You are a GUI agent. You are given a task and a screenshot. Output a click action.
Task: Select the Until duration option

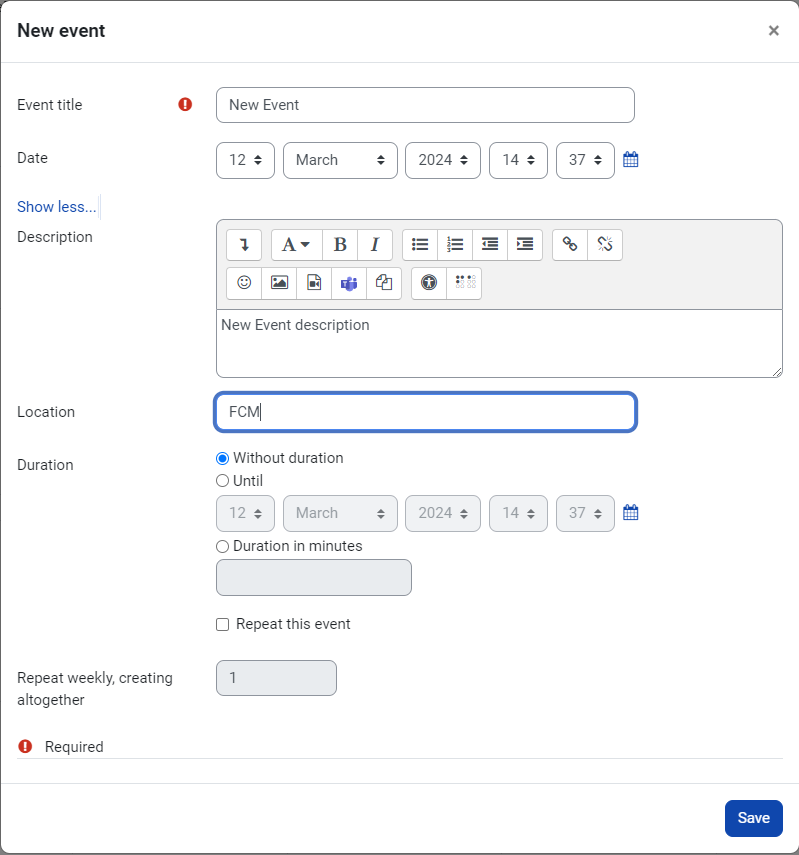(223, 481)
